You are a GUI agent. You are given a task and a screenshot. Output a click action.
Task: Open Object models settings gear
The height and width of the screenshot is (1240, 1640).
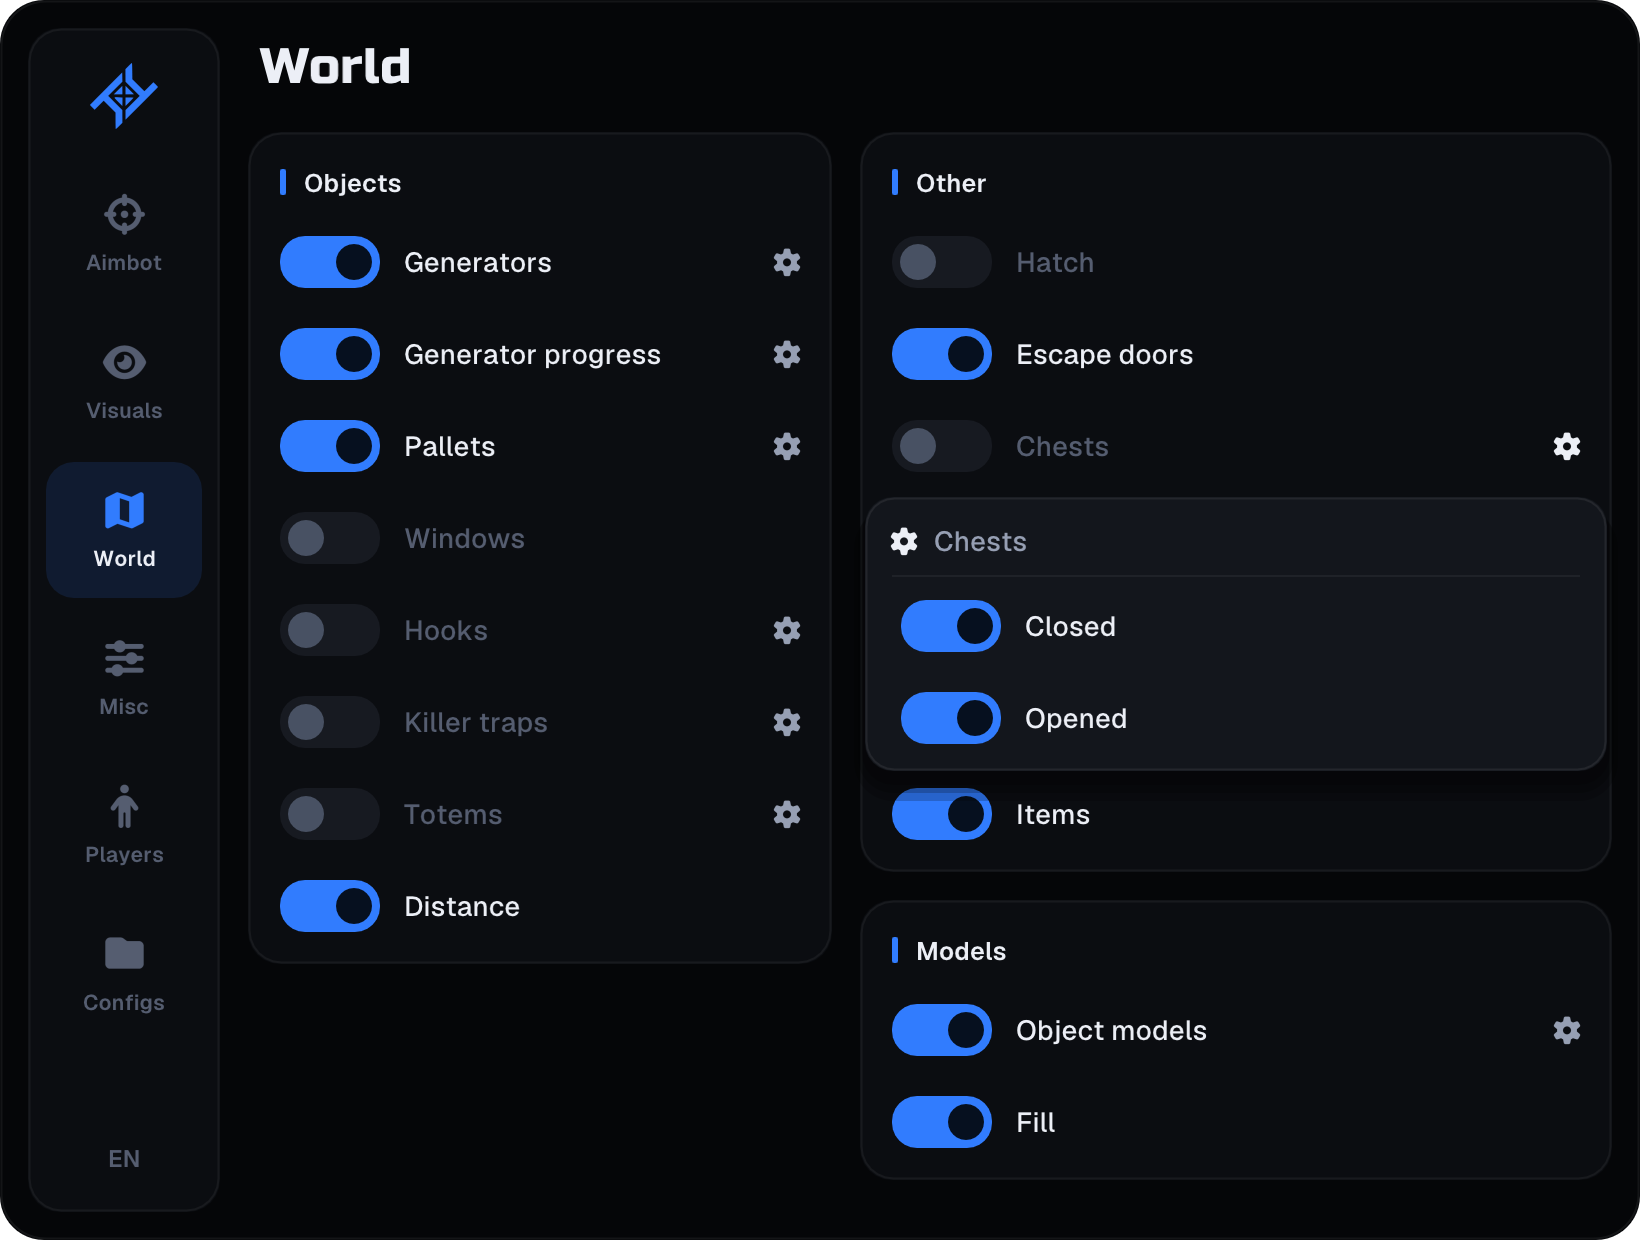point(1567,1030)
